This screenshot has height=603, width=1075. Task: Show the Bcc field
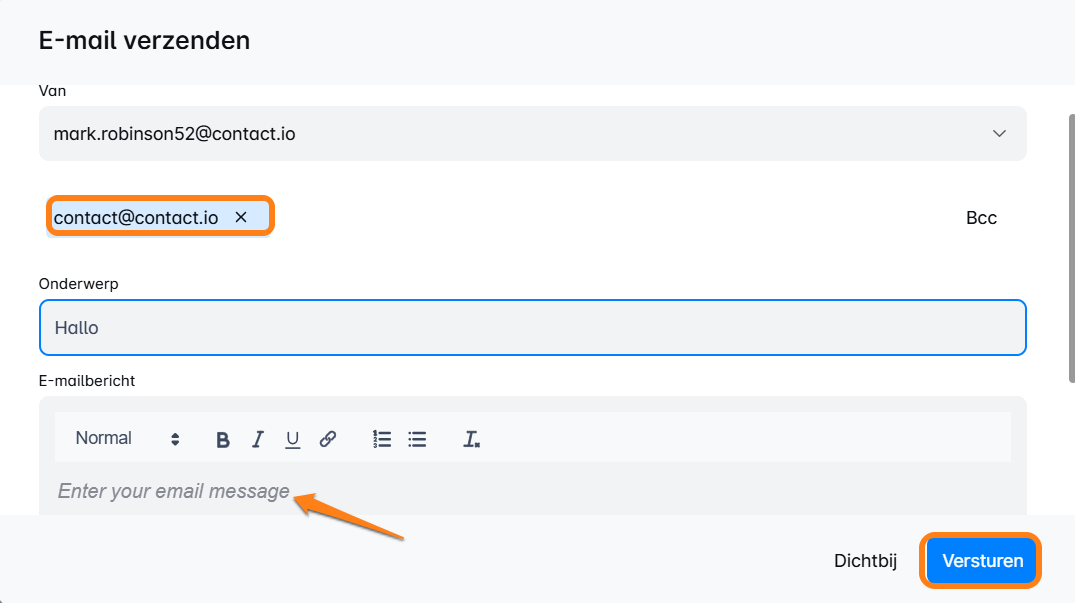(981, 218)
